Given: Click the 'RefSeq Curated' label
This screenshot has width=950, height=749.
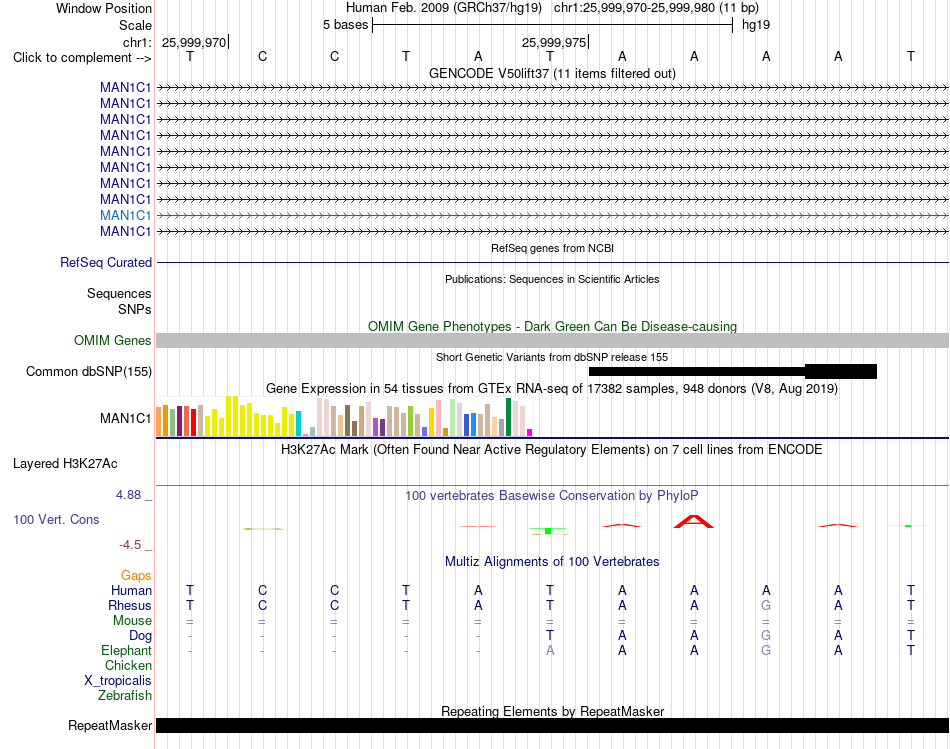Looking at the screenshot, I should [106, 262].
